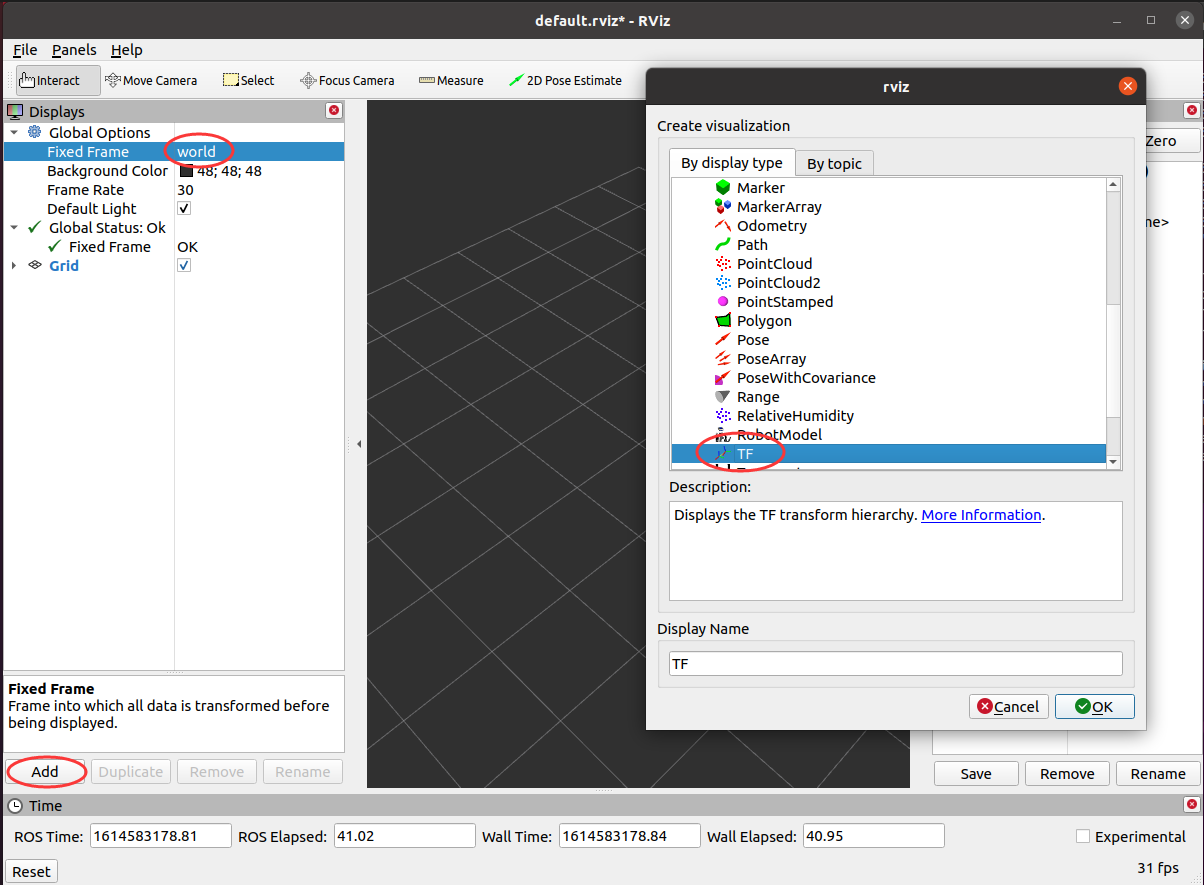Select the PointCloud2 display type

pyautogui.click(x=768, y=283)
